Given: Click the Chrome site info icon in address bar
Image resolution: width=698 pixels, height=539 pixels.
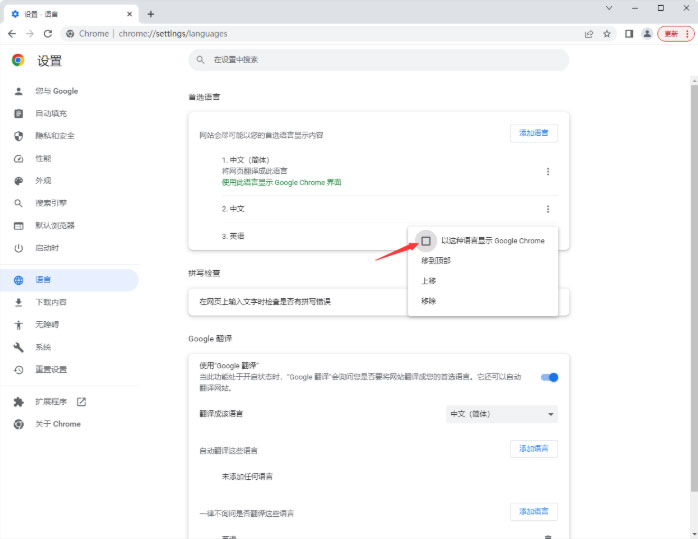Looking at the screenshot, I should pyautogui.click(x=70, y=34).
